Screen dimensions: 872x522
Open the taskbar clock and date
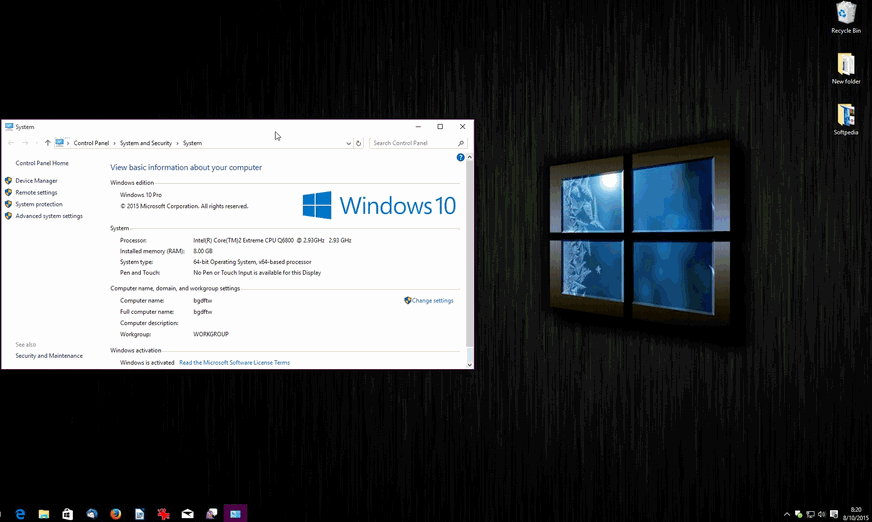855,514
